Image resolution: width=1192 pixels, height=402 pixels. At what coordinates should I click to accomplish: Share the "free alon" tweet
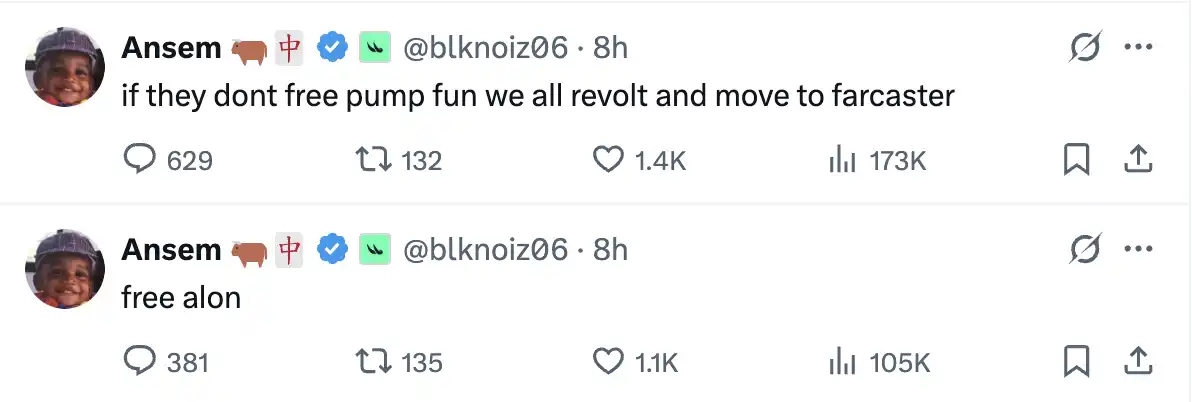[x=1138, y=361]
